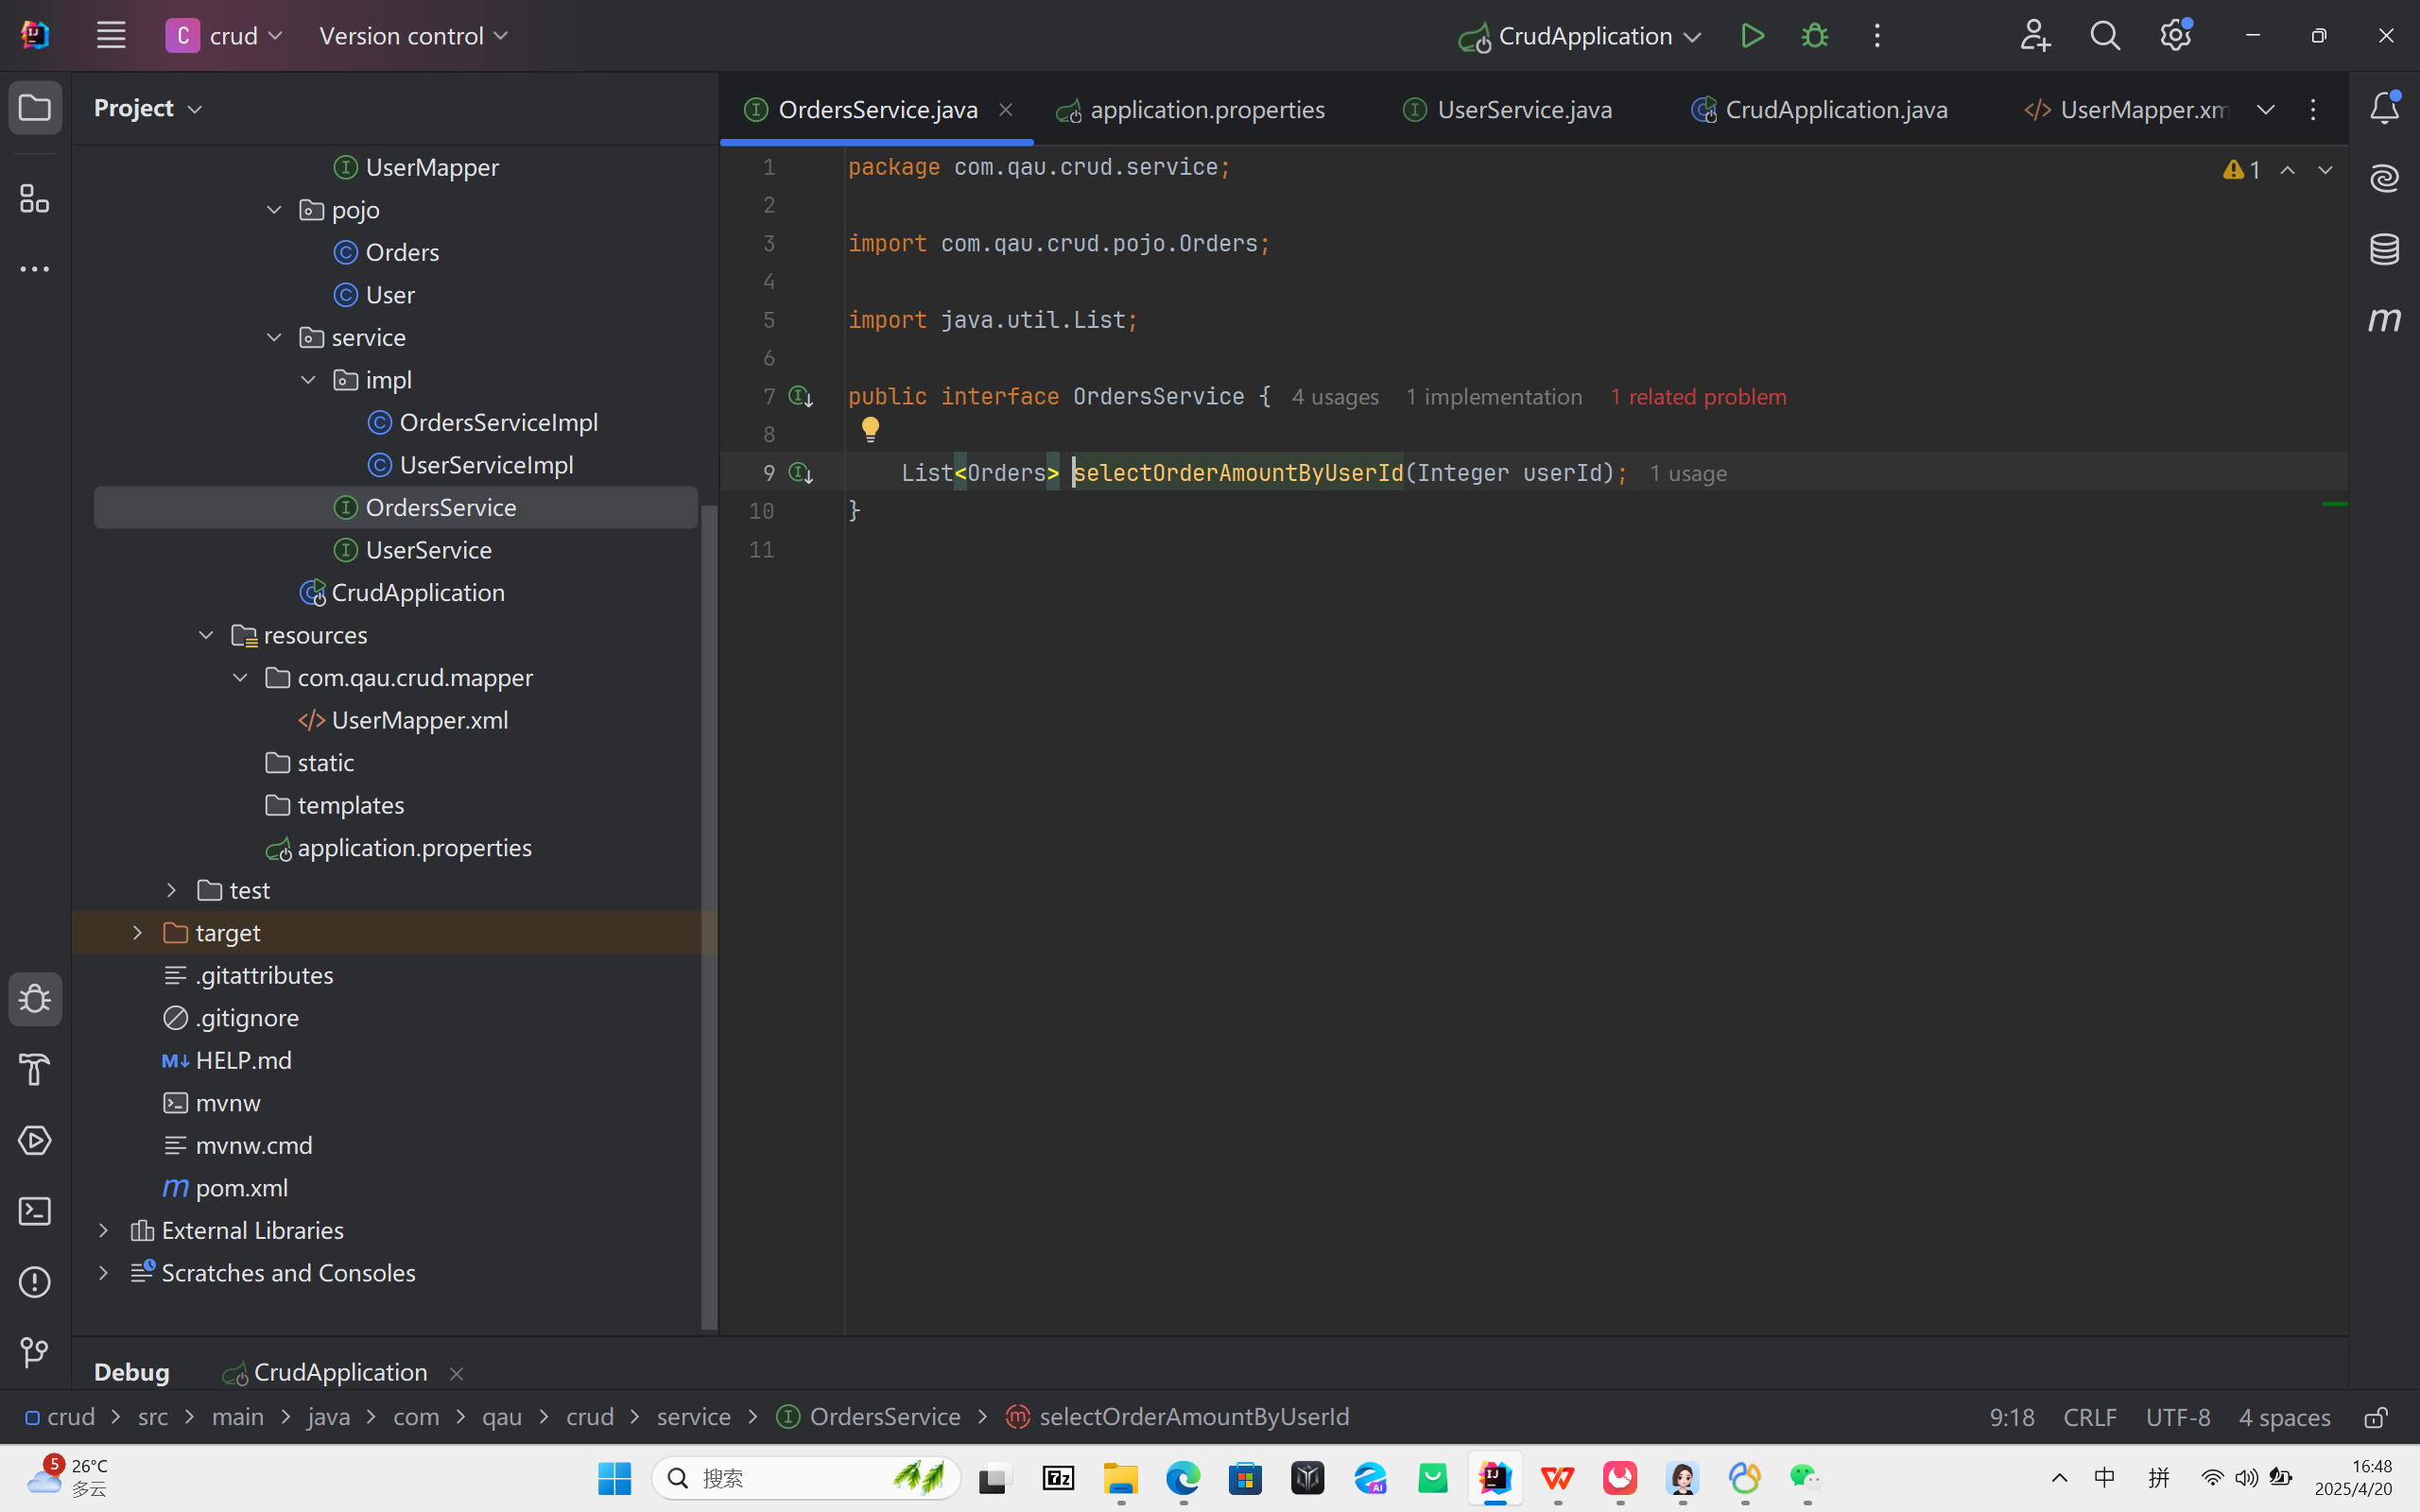Start debugging with the bug icon in toolbar

tap(1814, 36)
